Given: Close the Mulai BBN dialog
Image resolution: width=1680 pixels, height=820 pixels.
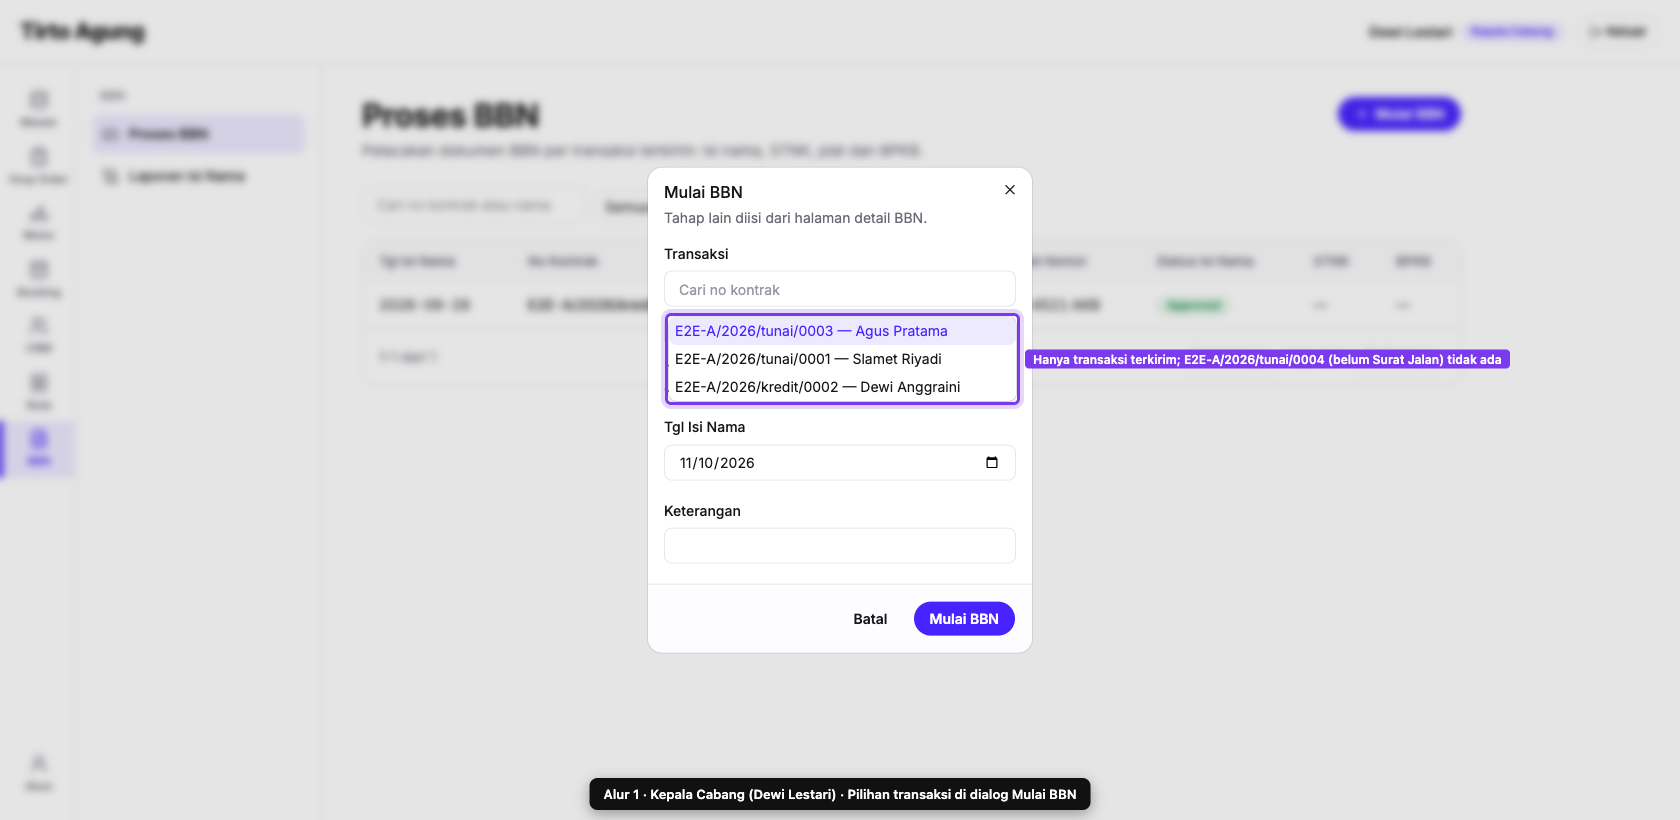Looking at the screenshot, I should pyautogui.click(x=1010, y=190).
